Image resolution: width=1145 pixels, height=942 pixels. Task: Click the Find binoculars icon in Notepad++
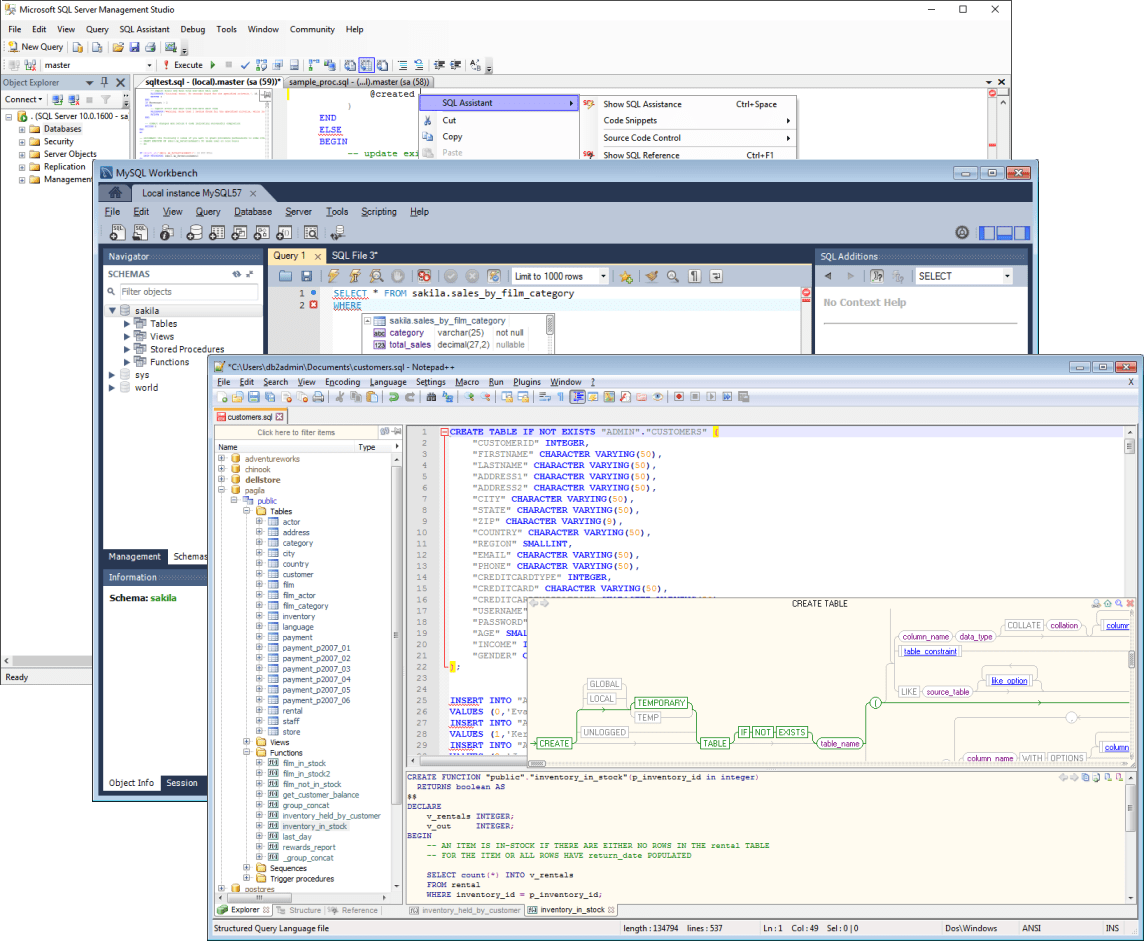(431, 397)
